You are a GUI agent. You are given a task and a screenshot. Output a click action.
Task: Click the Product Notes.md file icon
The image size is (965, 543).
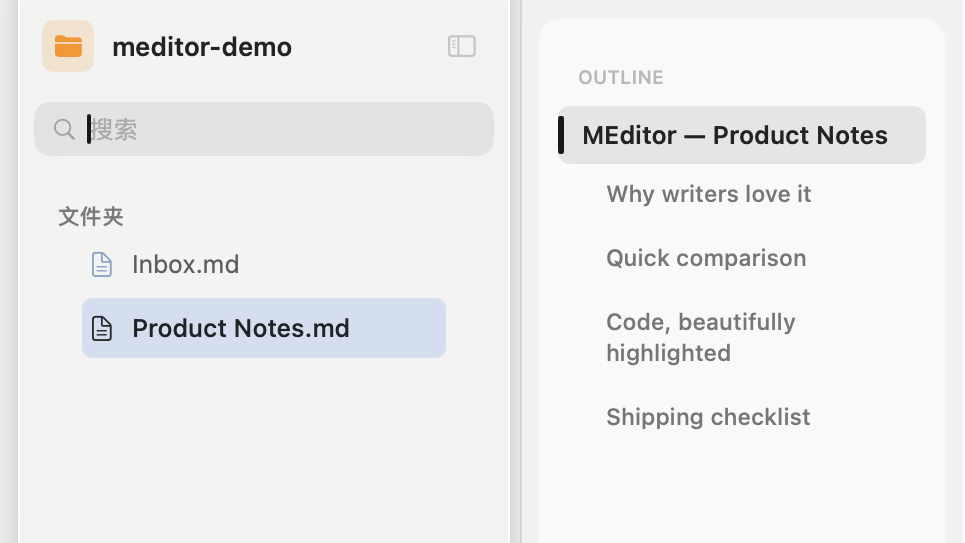click(102, 328)
